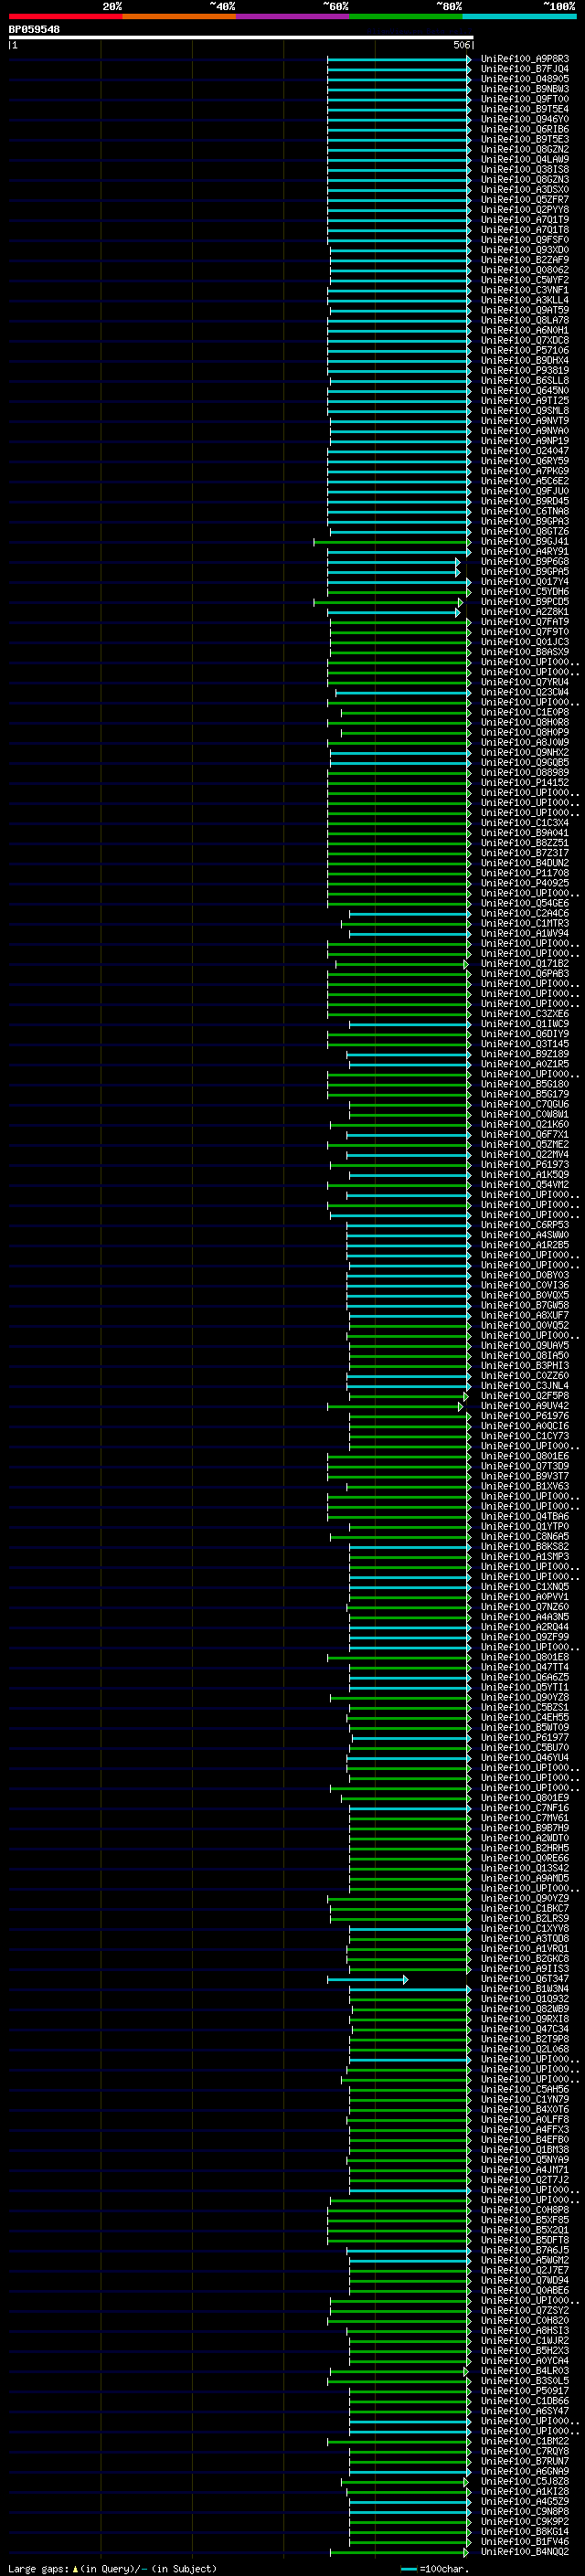
Task: Click the UniRef100_B1FV46 label
Action: click(525, 2542)
